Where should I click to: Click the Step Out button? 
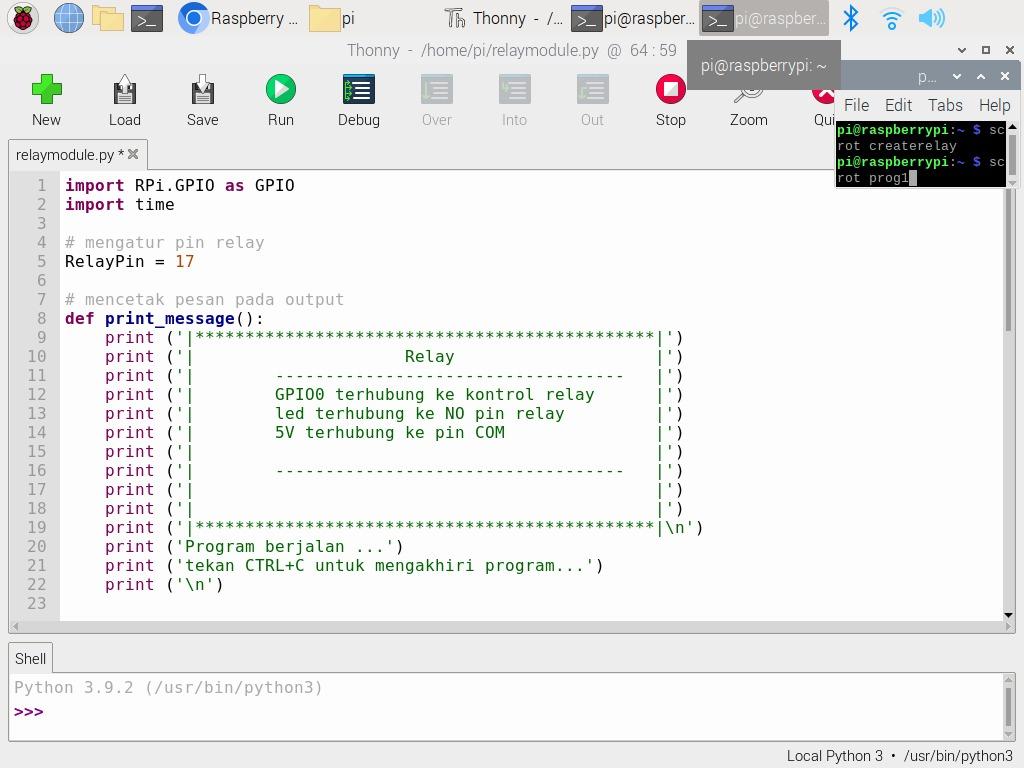point(592,100)
